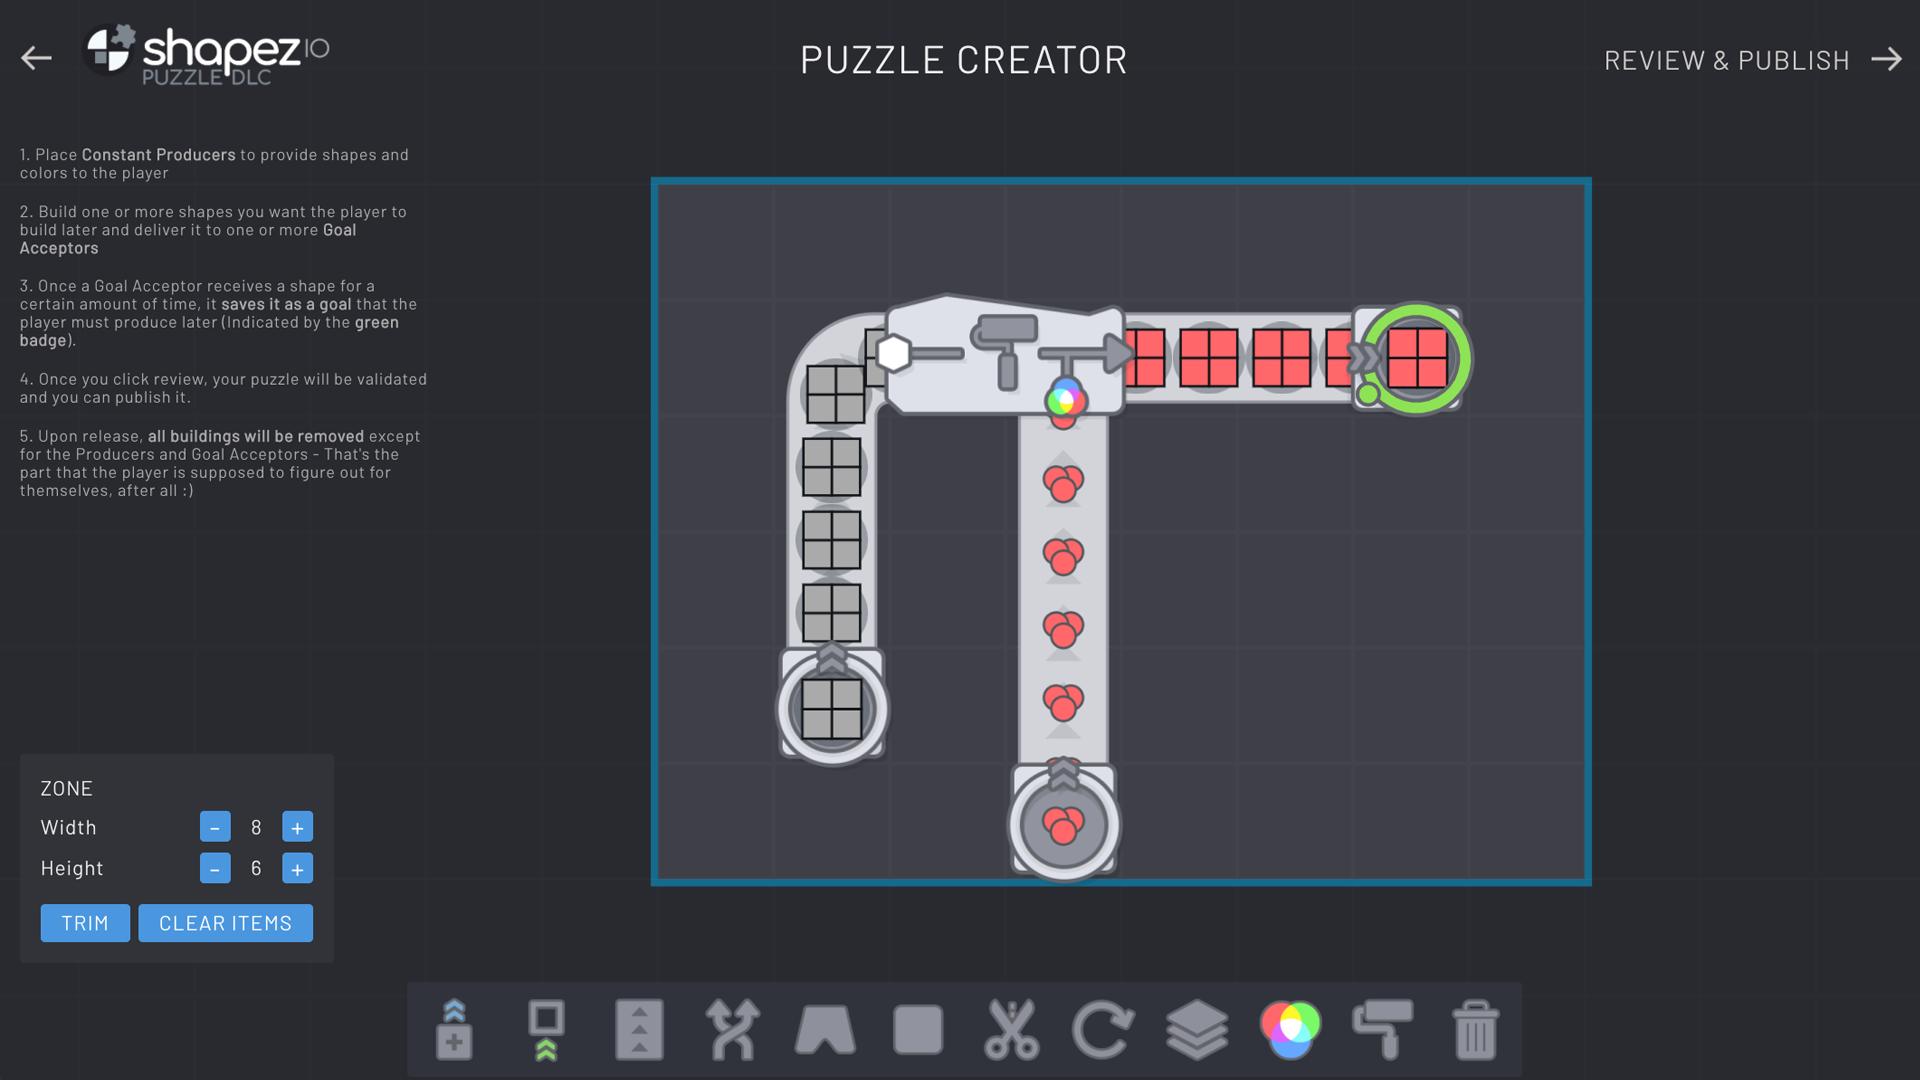
Task: Click the TRIM button
Action: [x=84, y=922]
